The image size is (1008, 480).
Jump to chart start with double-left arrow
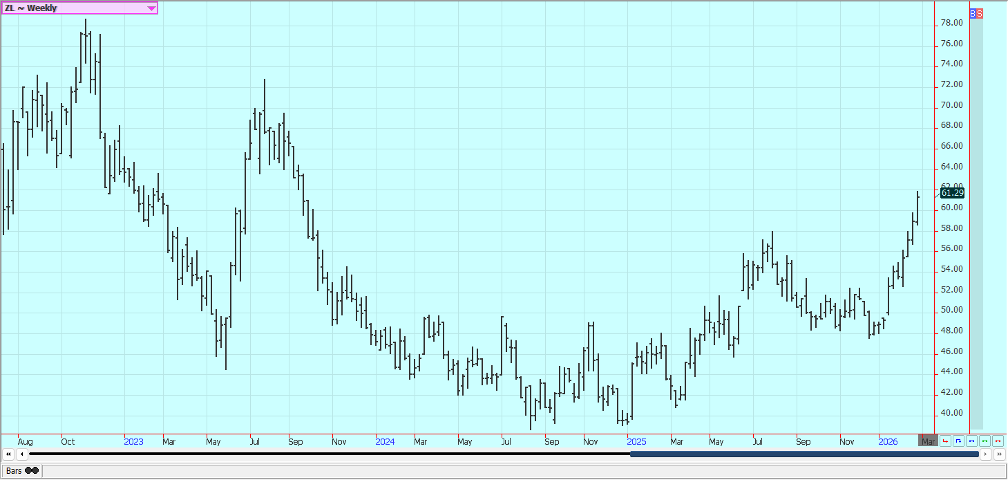9,455
